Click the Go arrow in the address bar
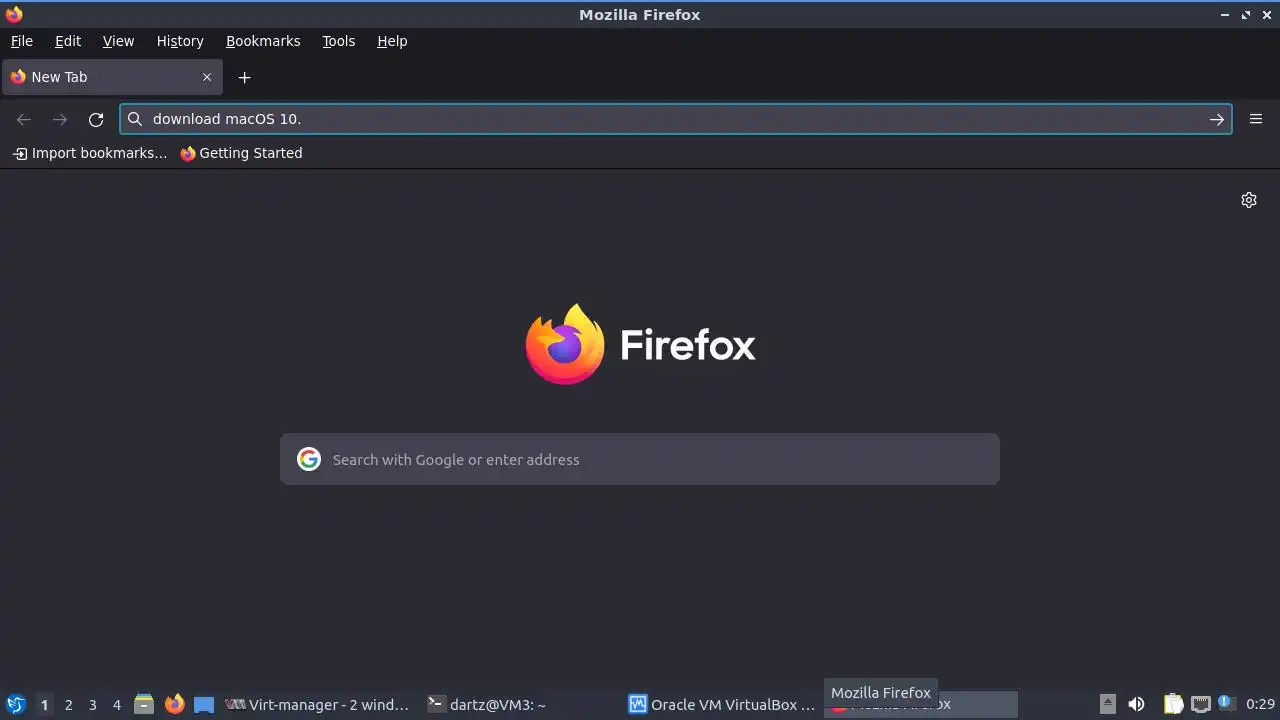The height and width of the screenshot is (720, 1280). (x=1217, y=119)
